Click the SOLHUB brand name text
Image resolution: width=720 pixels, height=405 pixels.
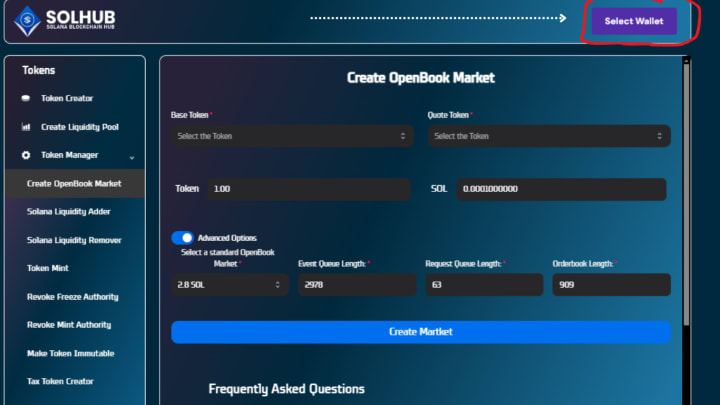[x=81, y=17]
